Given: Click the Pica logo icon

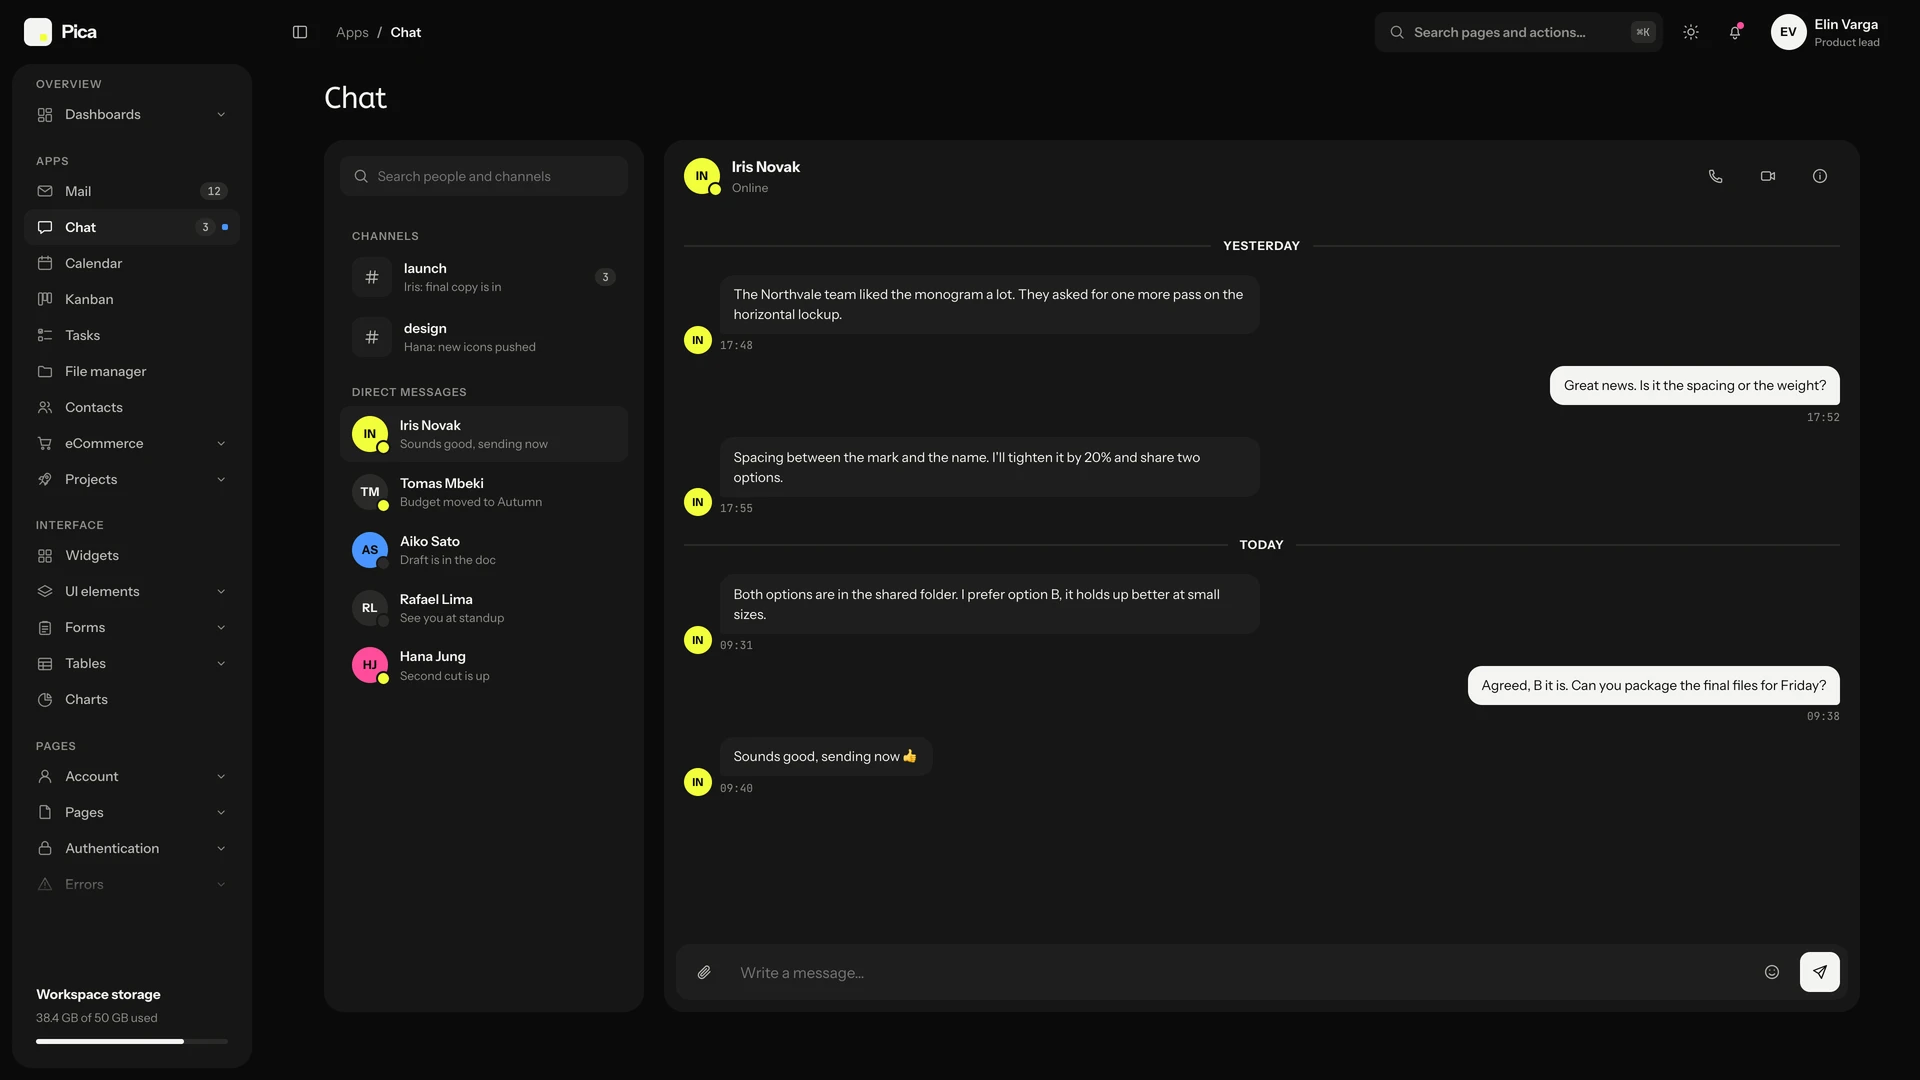Looking at the screenshot, I should 38,32.
